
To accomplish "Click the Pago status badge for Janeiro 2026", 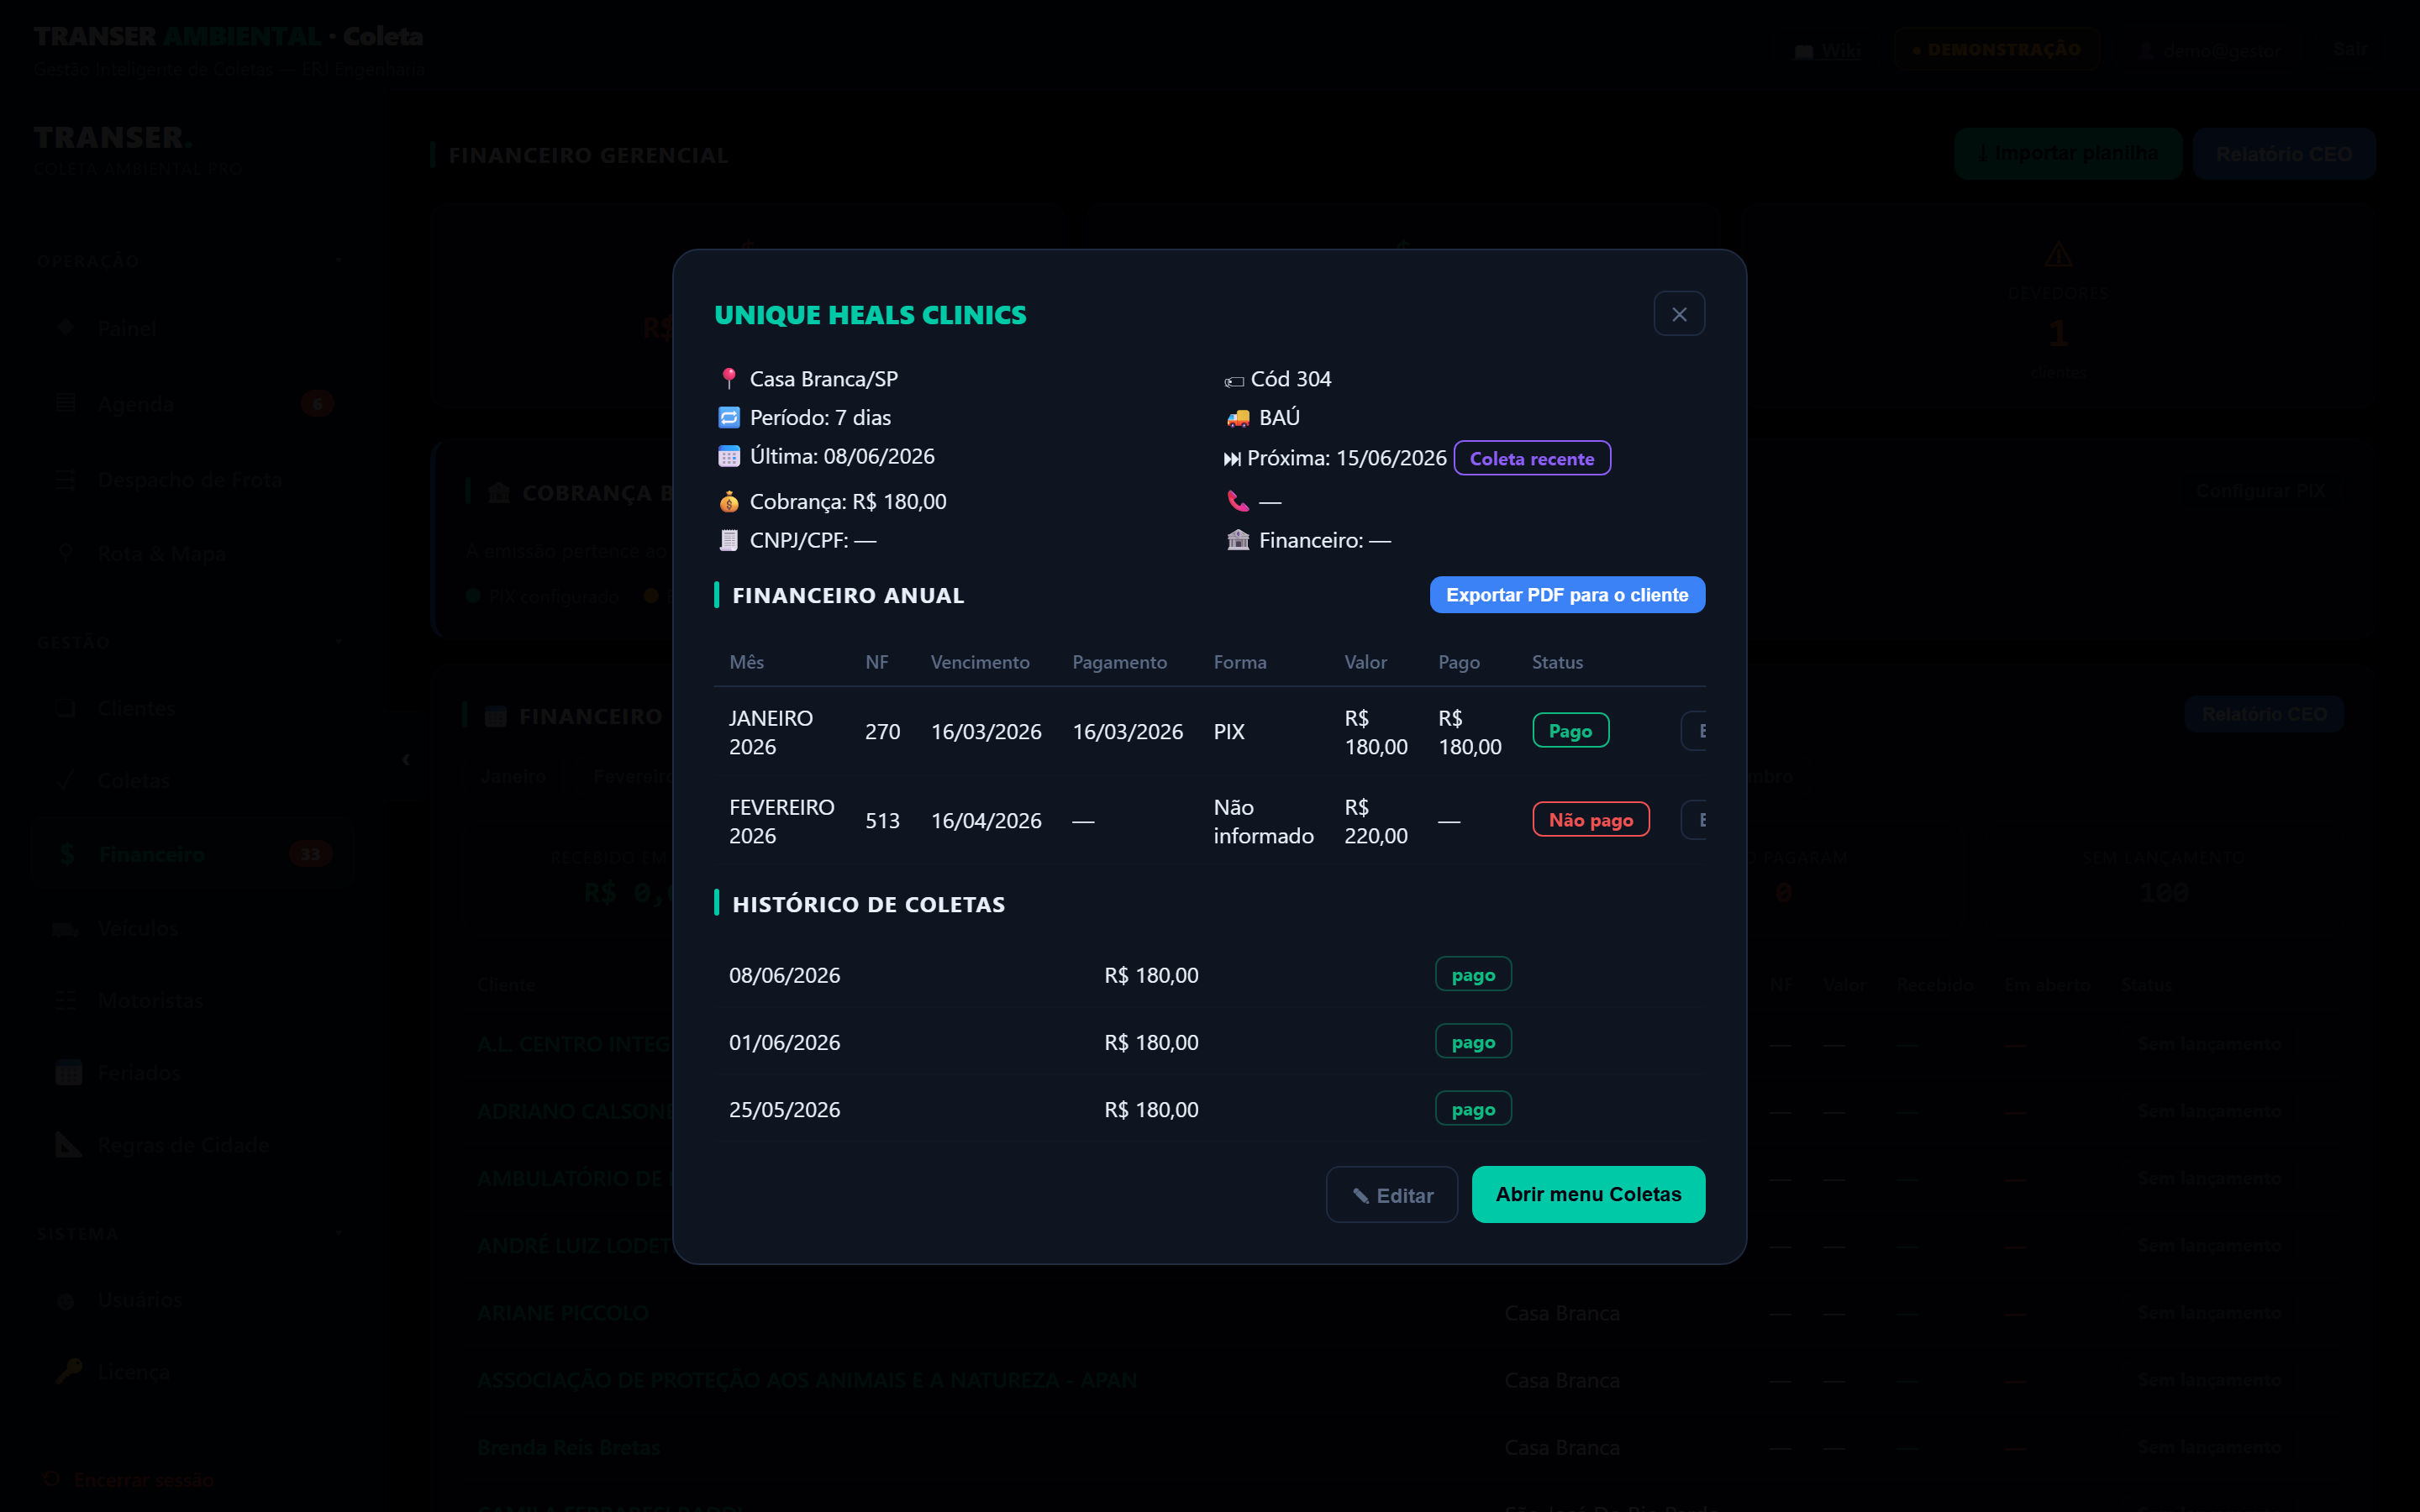I will click(x=1570, y=731).
